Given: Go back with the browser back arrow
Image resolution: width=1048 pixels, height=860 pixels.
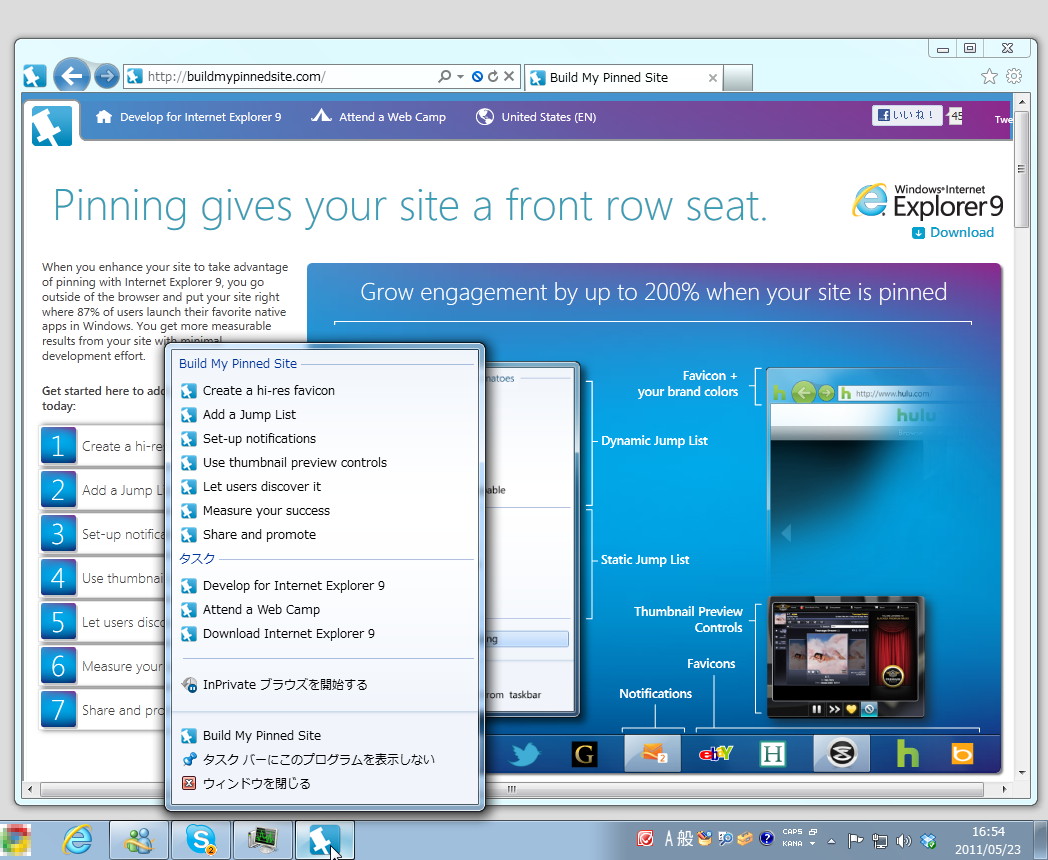Looking at the screenshot, I should coord(72,76).
